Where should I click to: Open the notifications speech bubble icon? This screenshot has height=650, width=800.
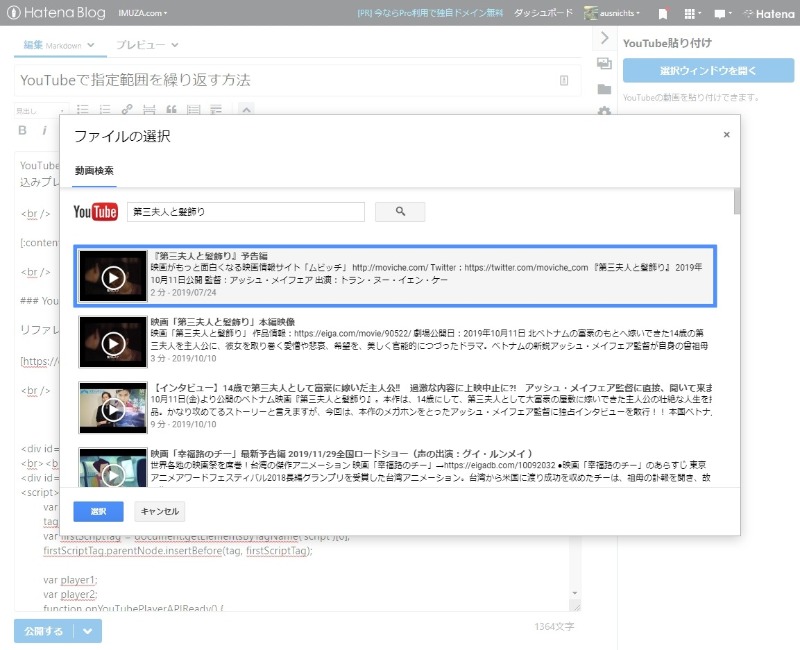(722, 14)
